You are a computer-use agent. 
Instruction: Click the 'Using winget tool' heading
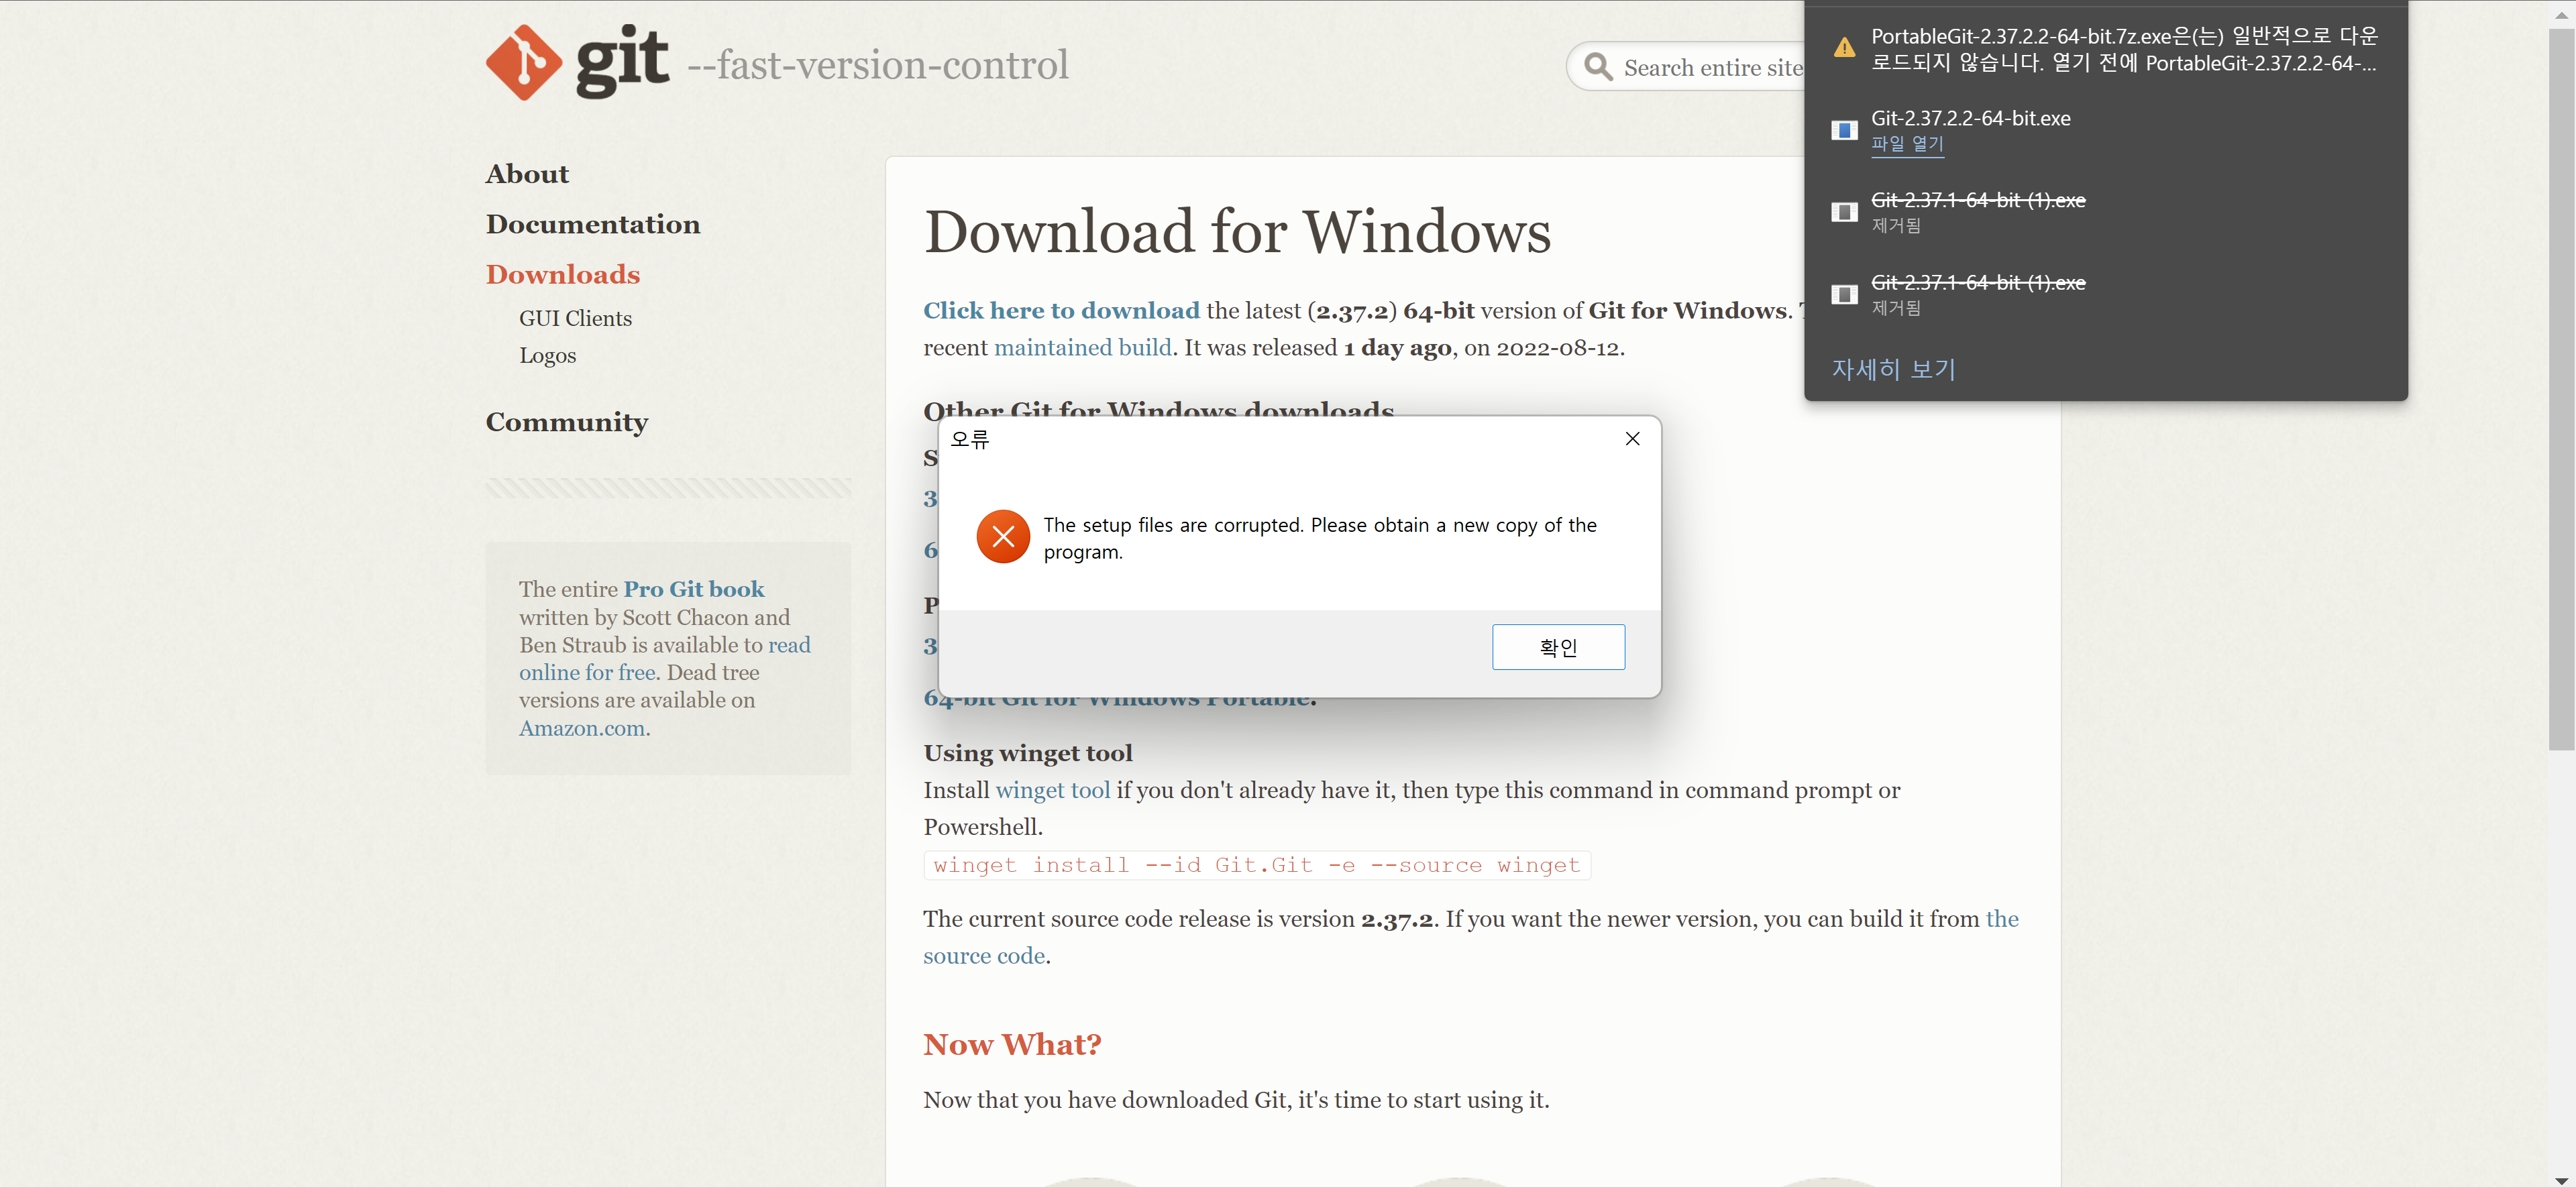[1028, 753]
